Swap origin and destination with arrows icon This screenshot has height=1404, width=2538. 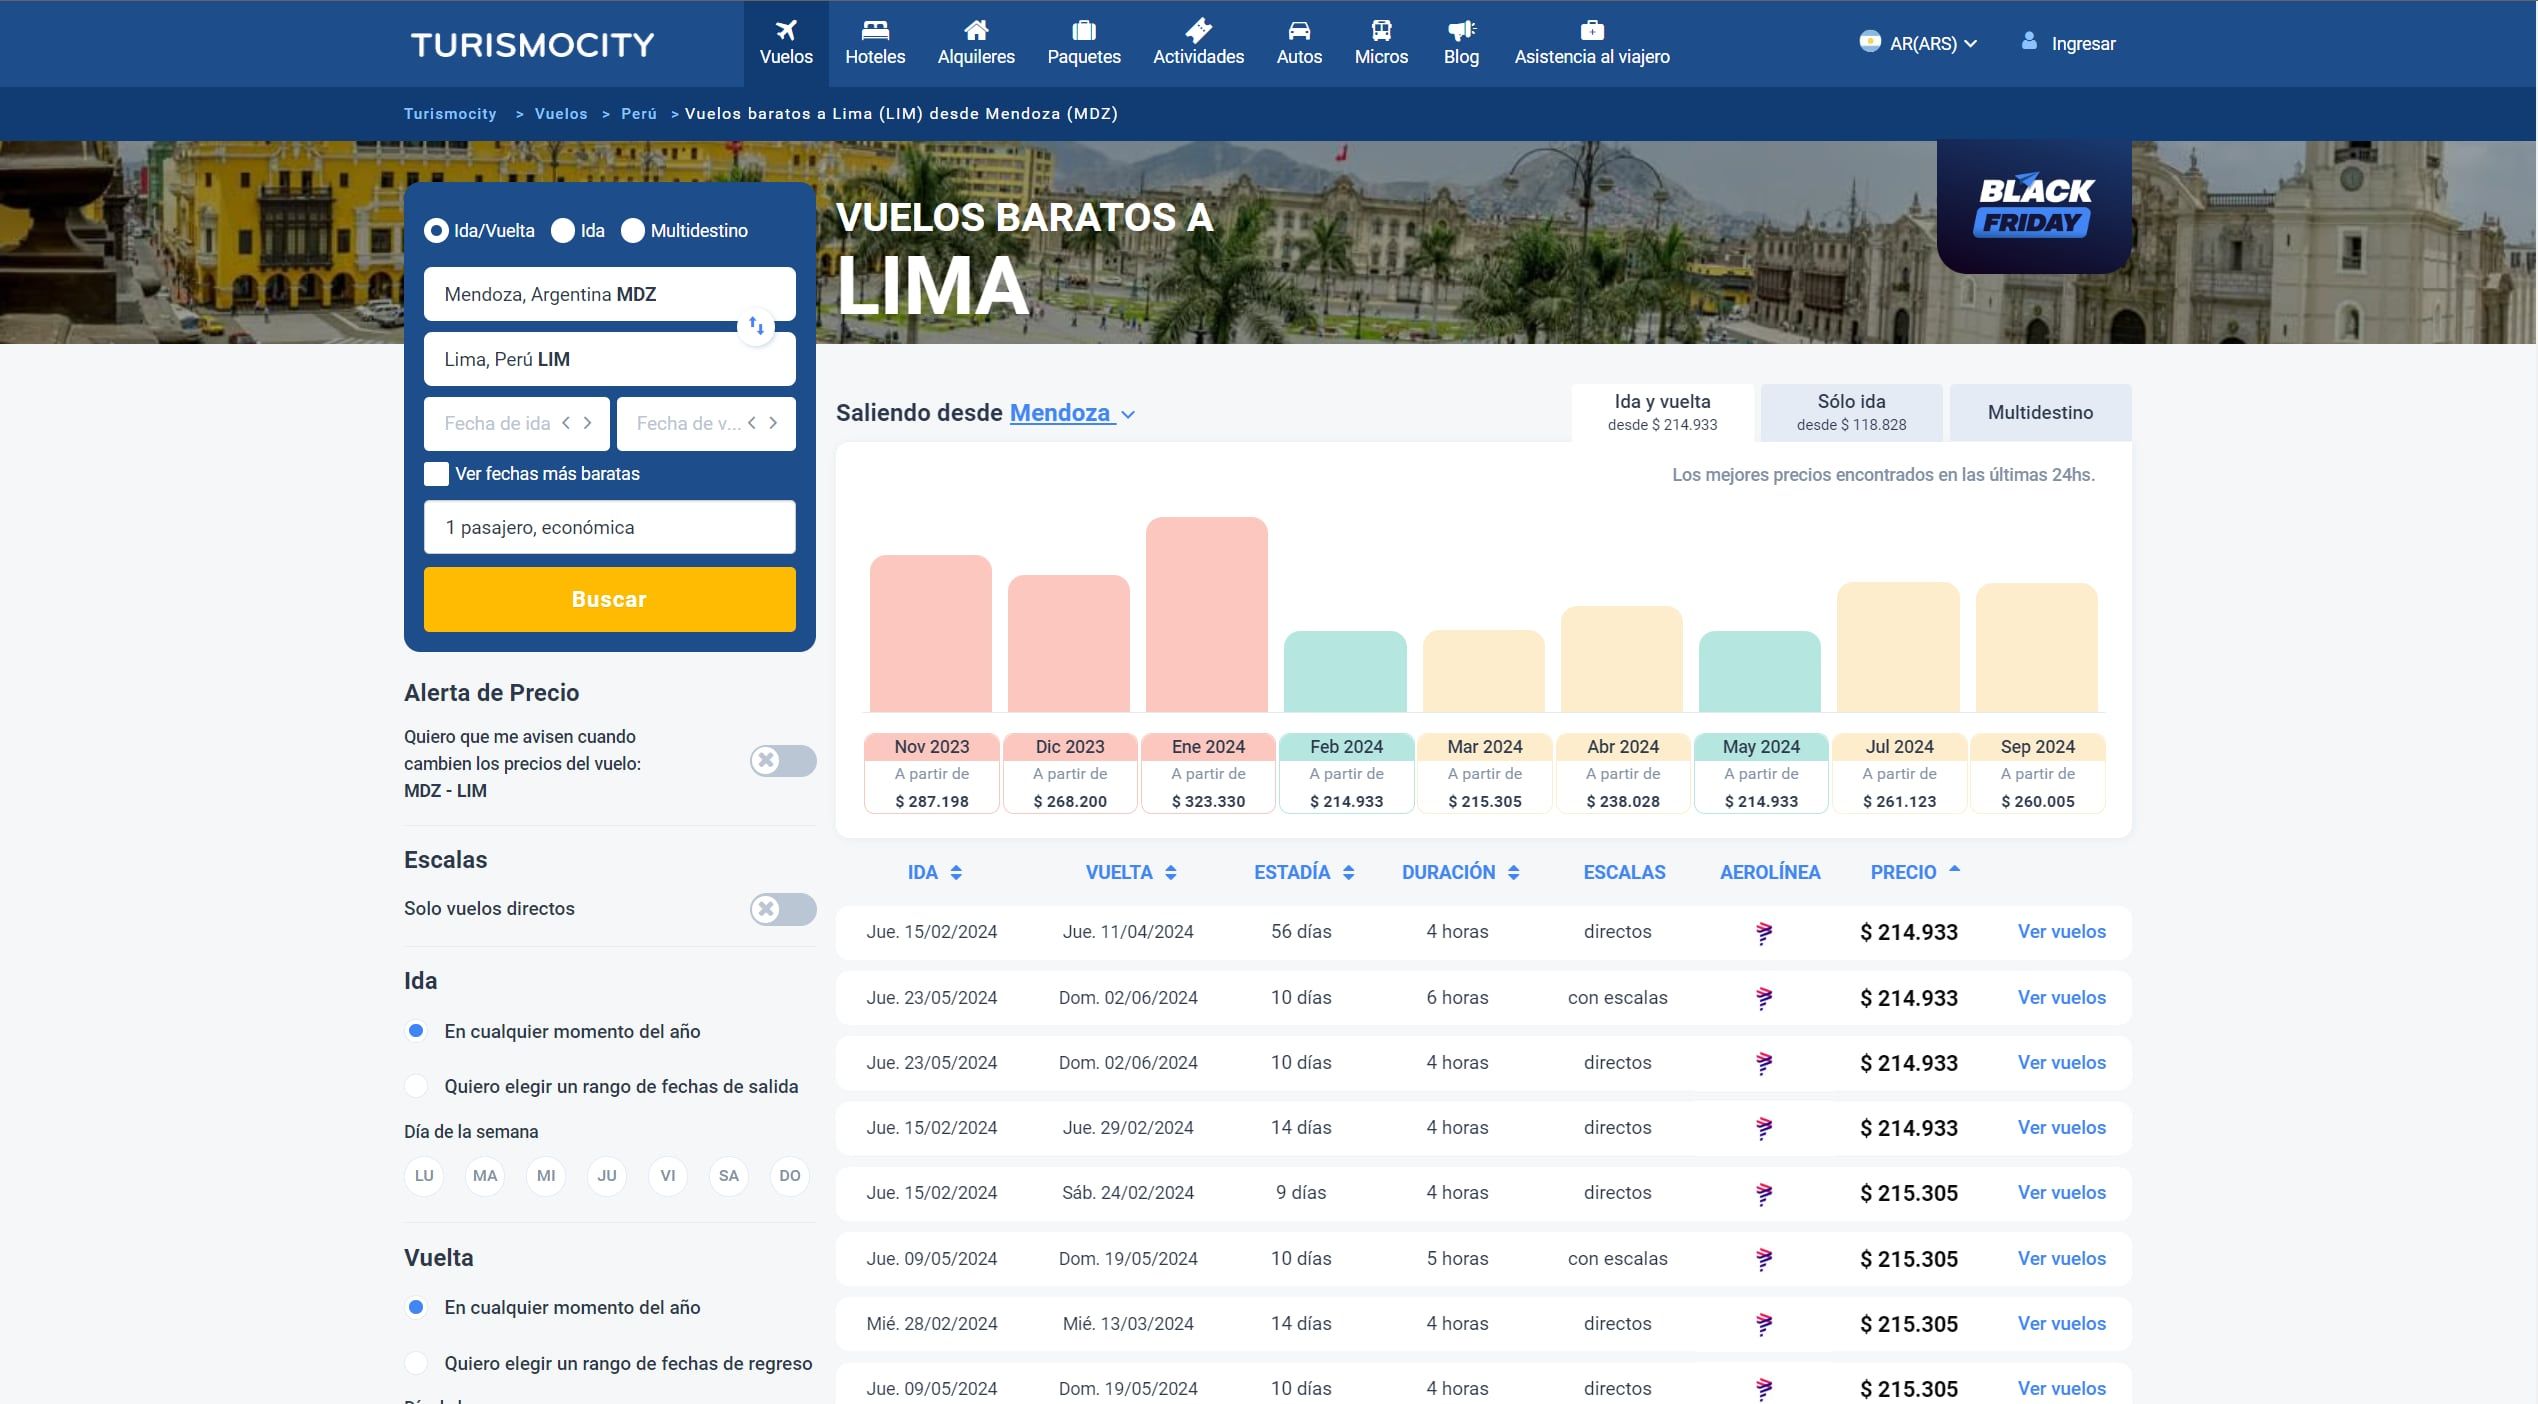[x=756, y=326]
